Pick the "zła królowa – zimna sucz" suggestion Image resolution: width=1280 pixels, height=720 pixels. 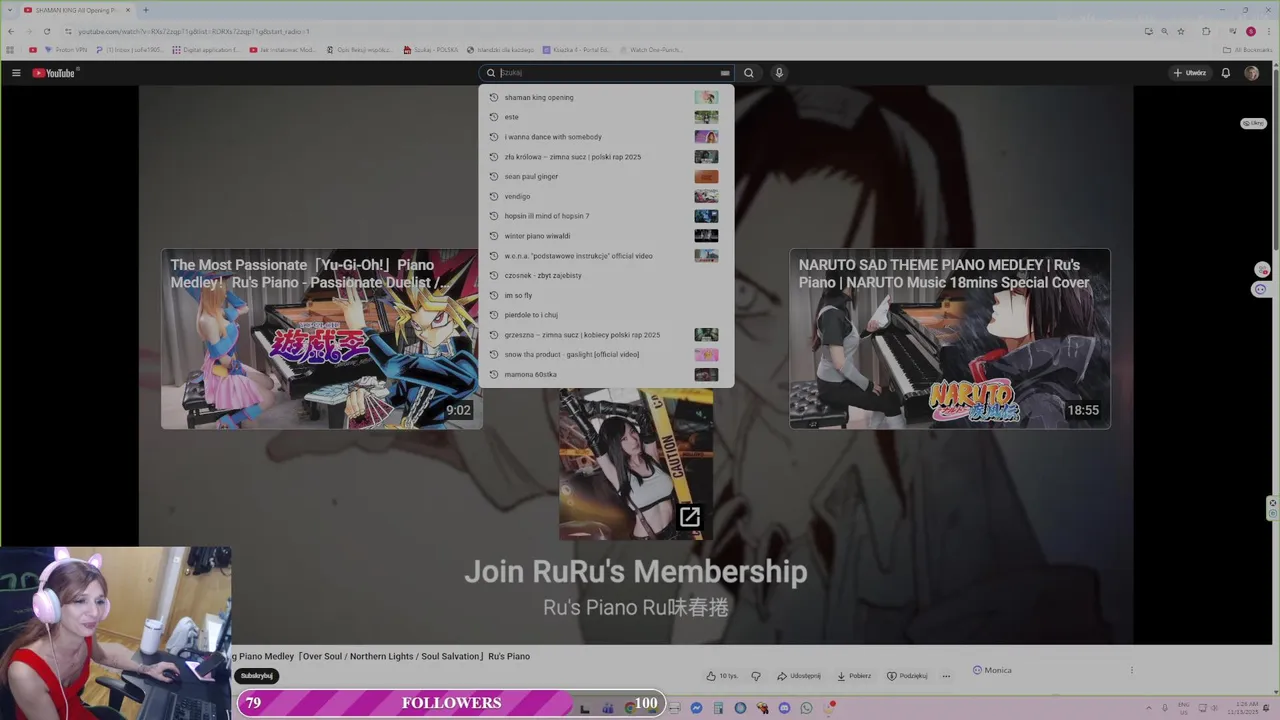tap(605, 157)
